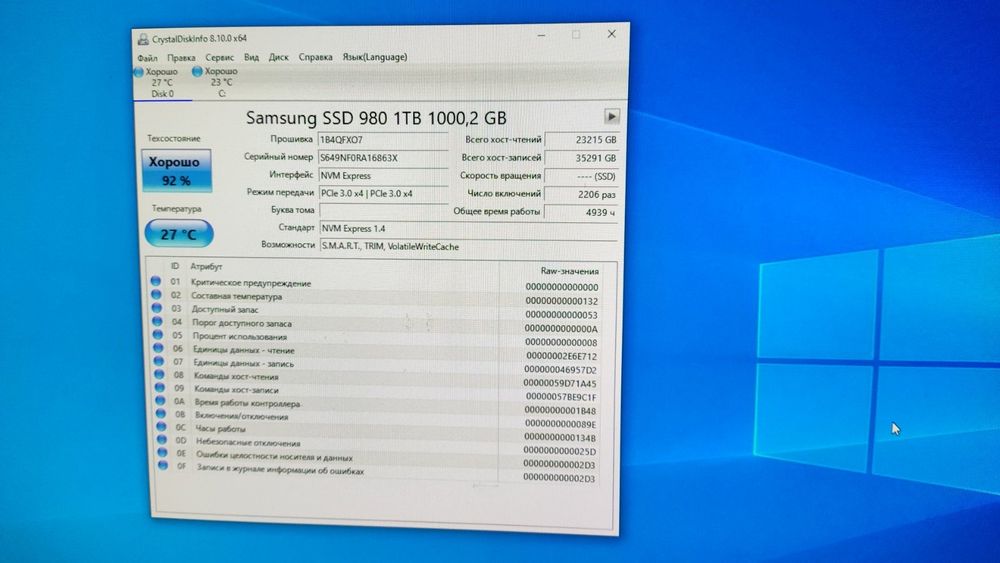Select Disk 0 drive tab at 27 °C

tap(161, 83)
